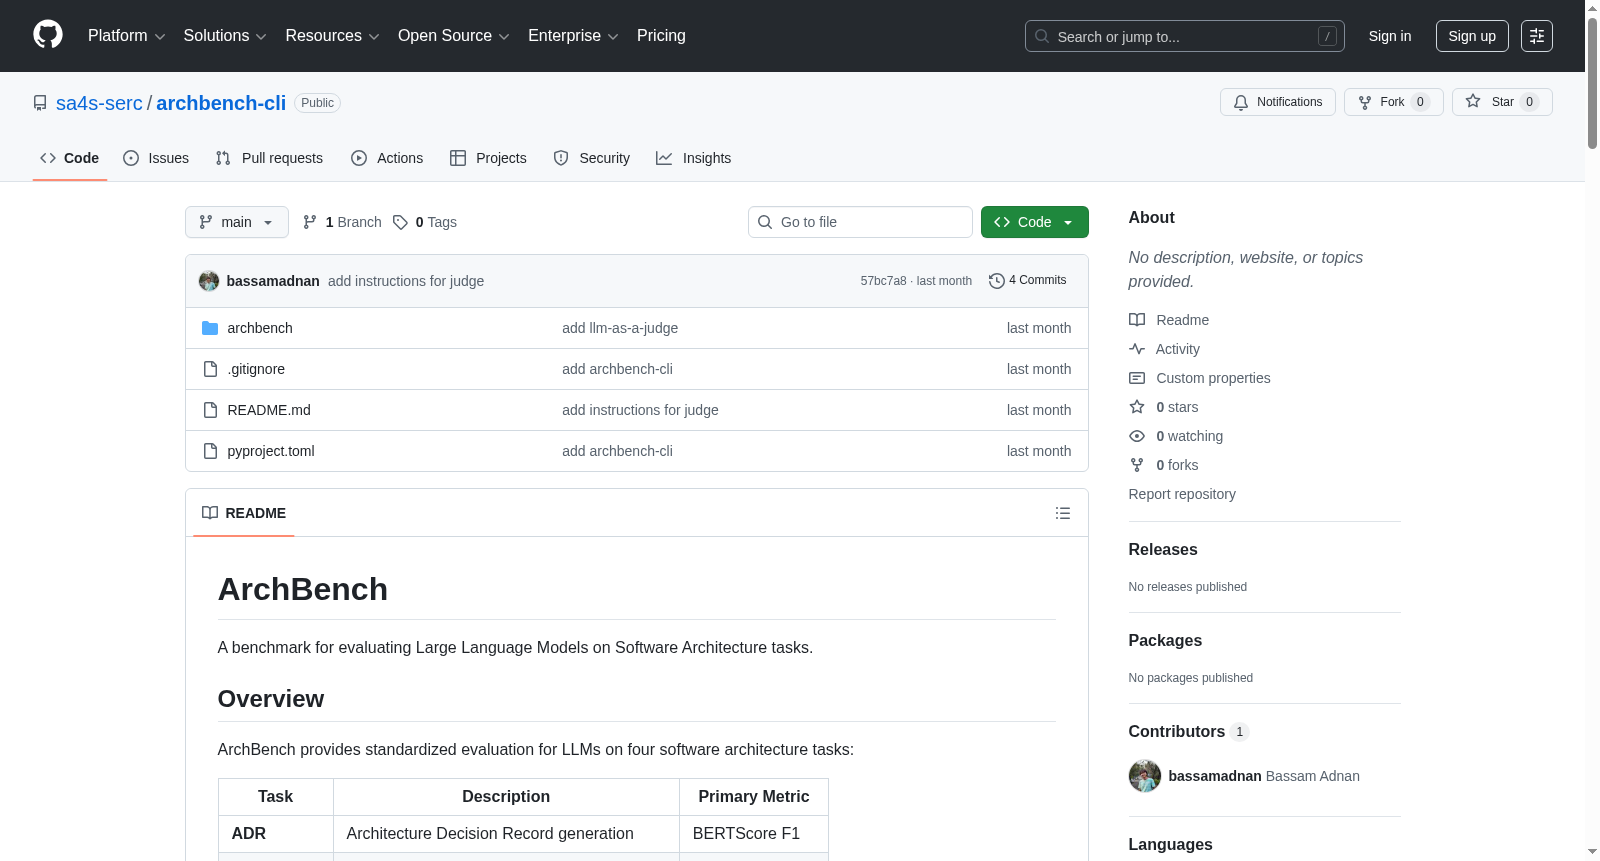Expand the Enterprise menu
The width and height of the screenshot is (1600, 861).
pos(573,36)
